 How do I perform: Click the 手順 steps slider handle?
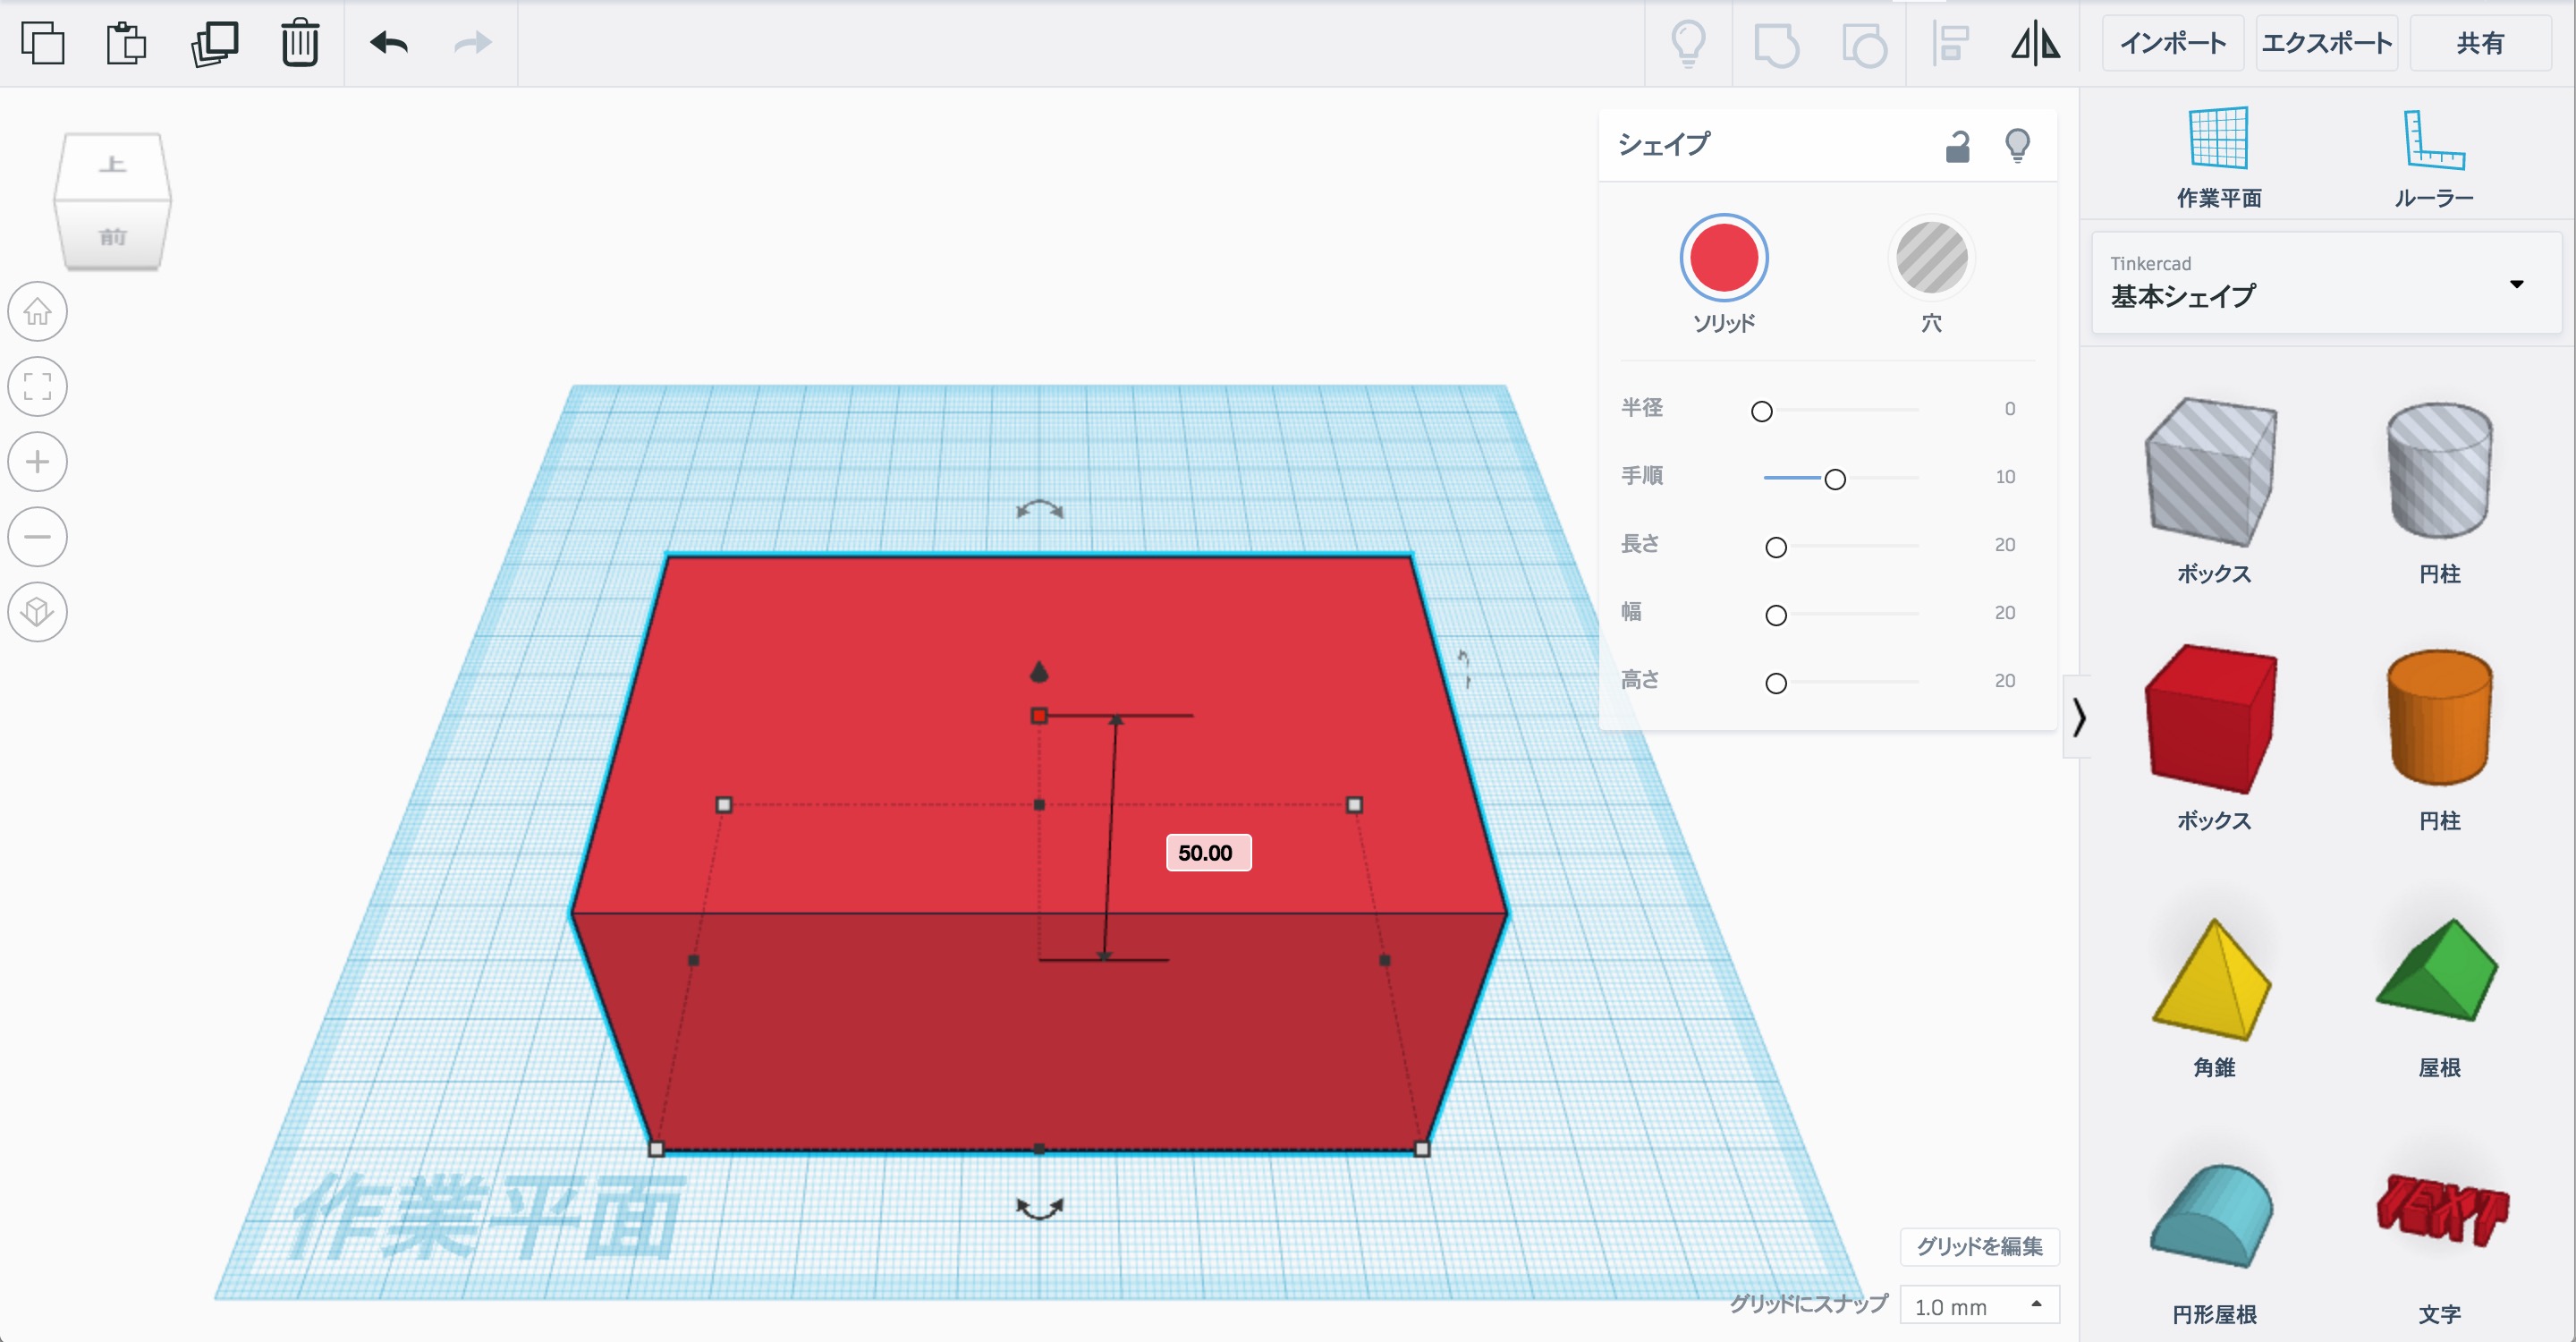pos(1834,479)
